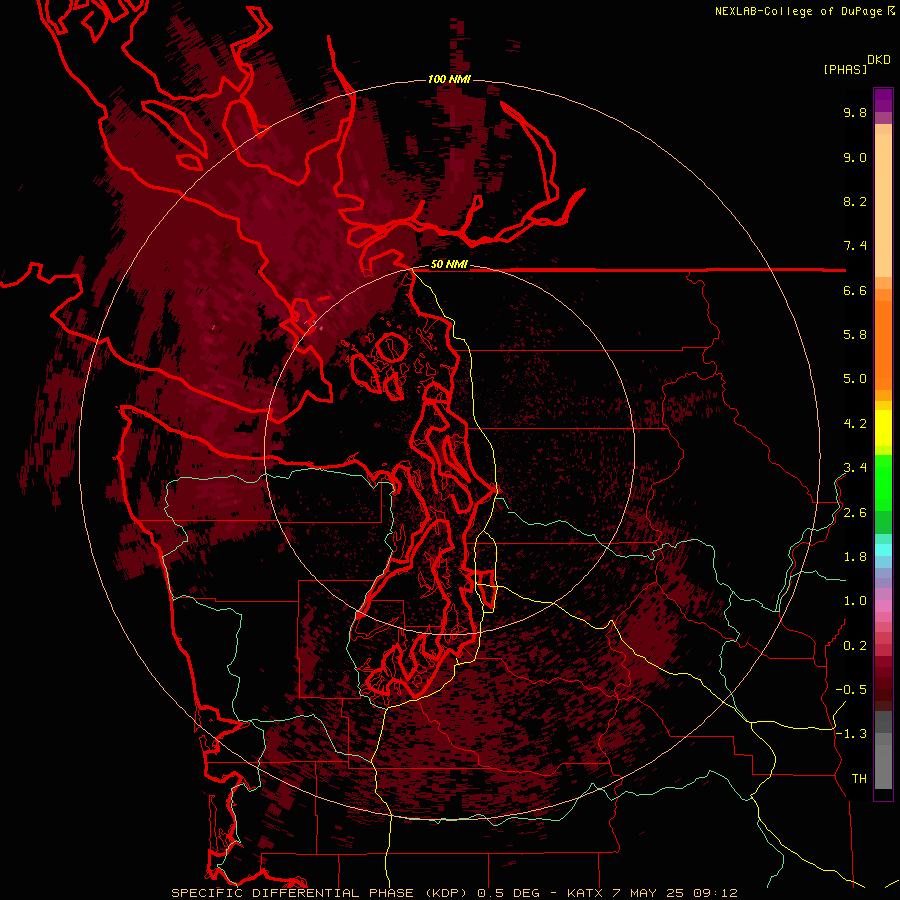Click the DKD [PHAS] legend title

click(857, 64)
